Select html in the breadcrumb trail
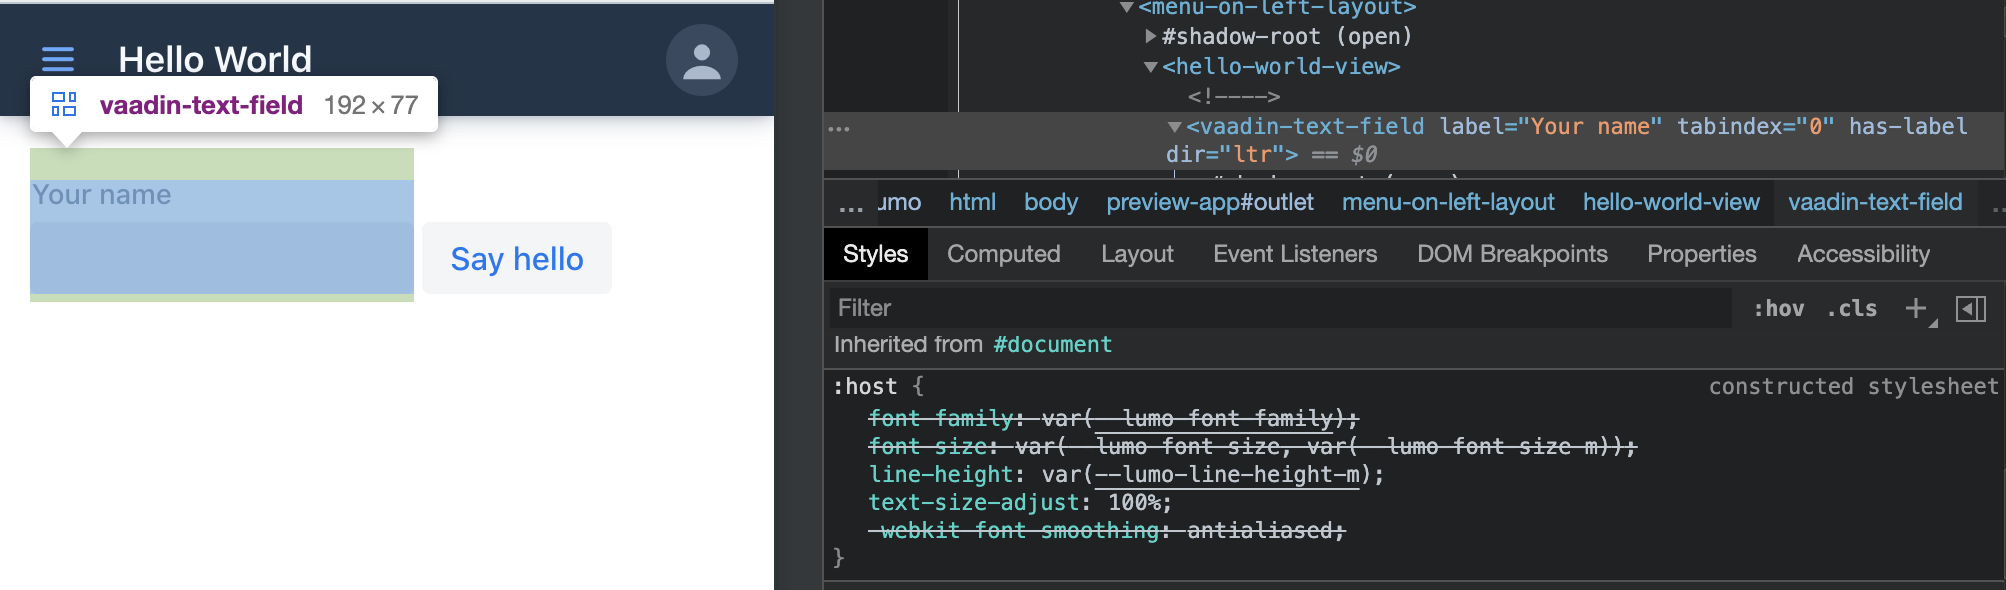Viewport: 2006px width, 590px height. click(x=972, y=202)
